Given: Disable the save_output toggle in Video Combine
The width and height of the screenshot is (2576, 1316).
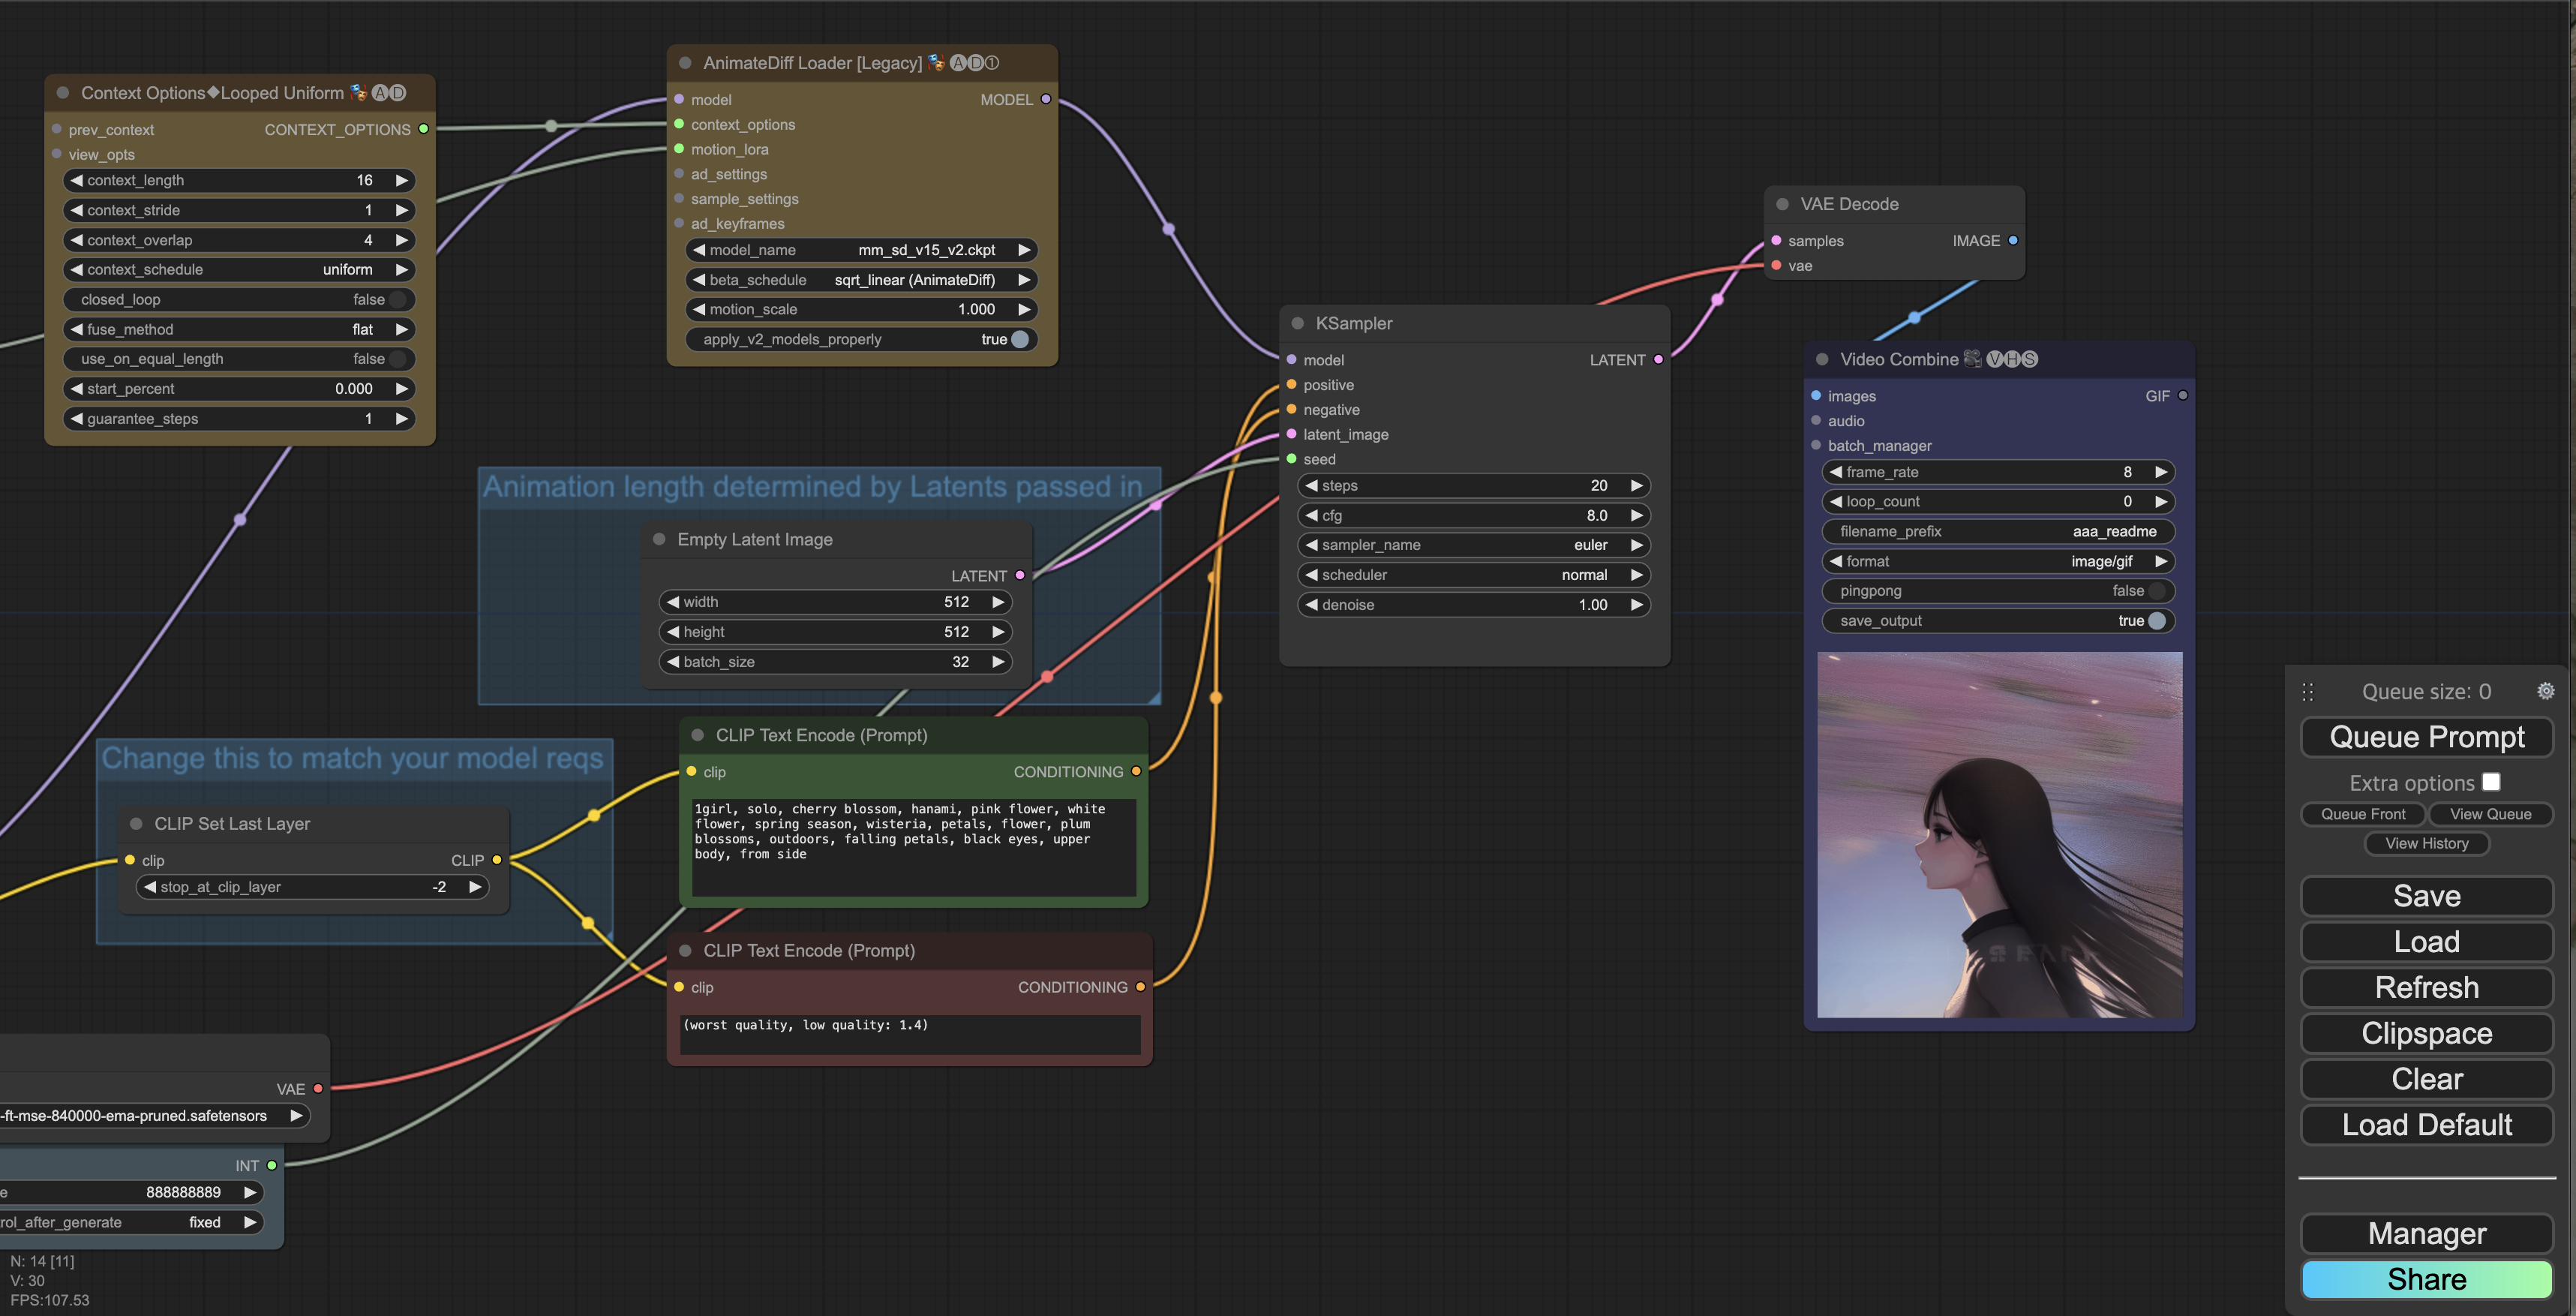Looking at the screenshot, I should [x=2157, y=621].
